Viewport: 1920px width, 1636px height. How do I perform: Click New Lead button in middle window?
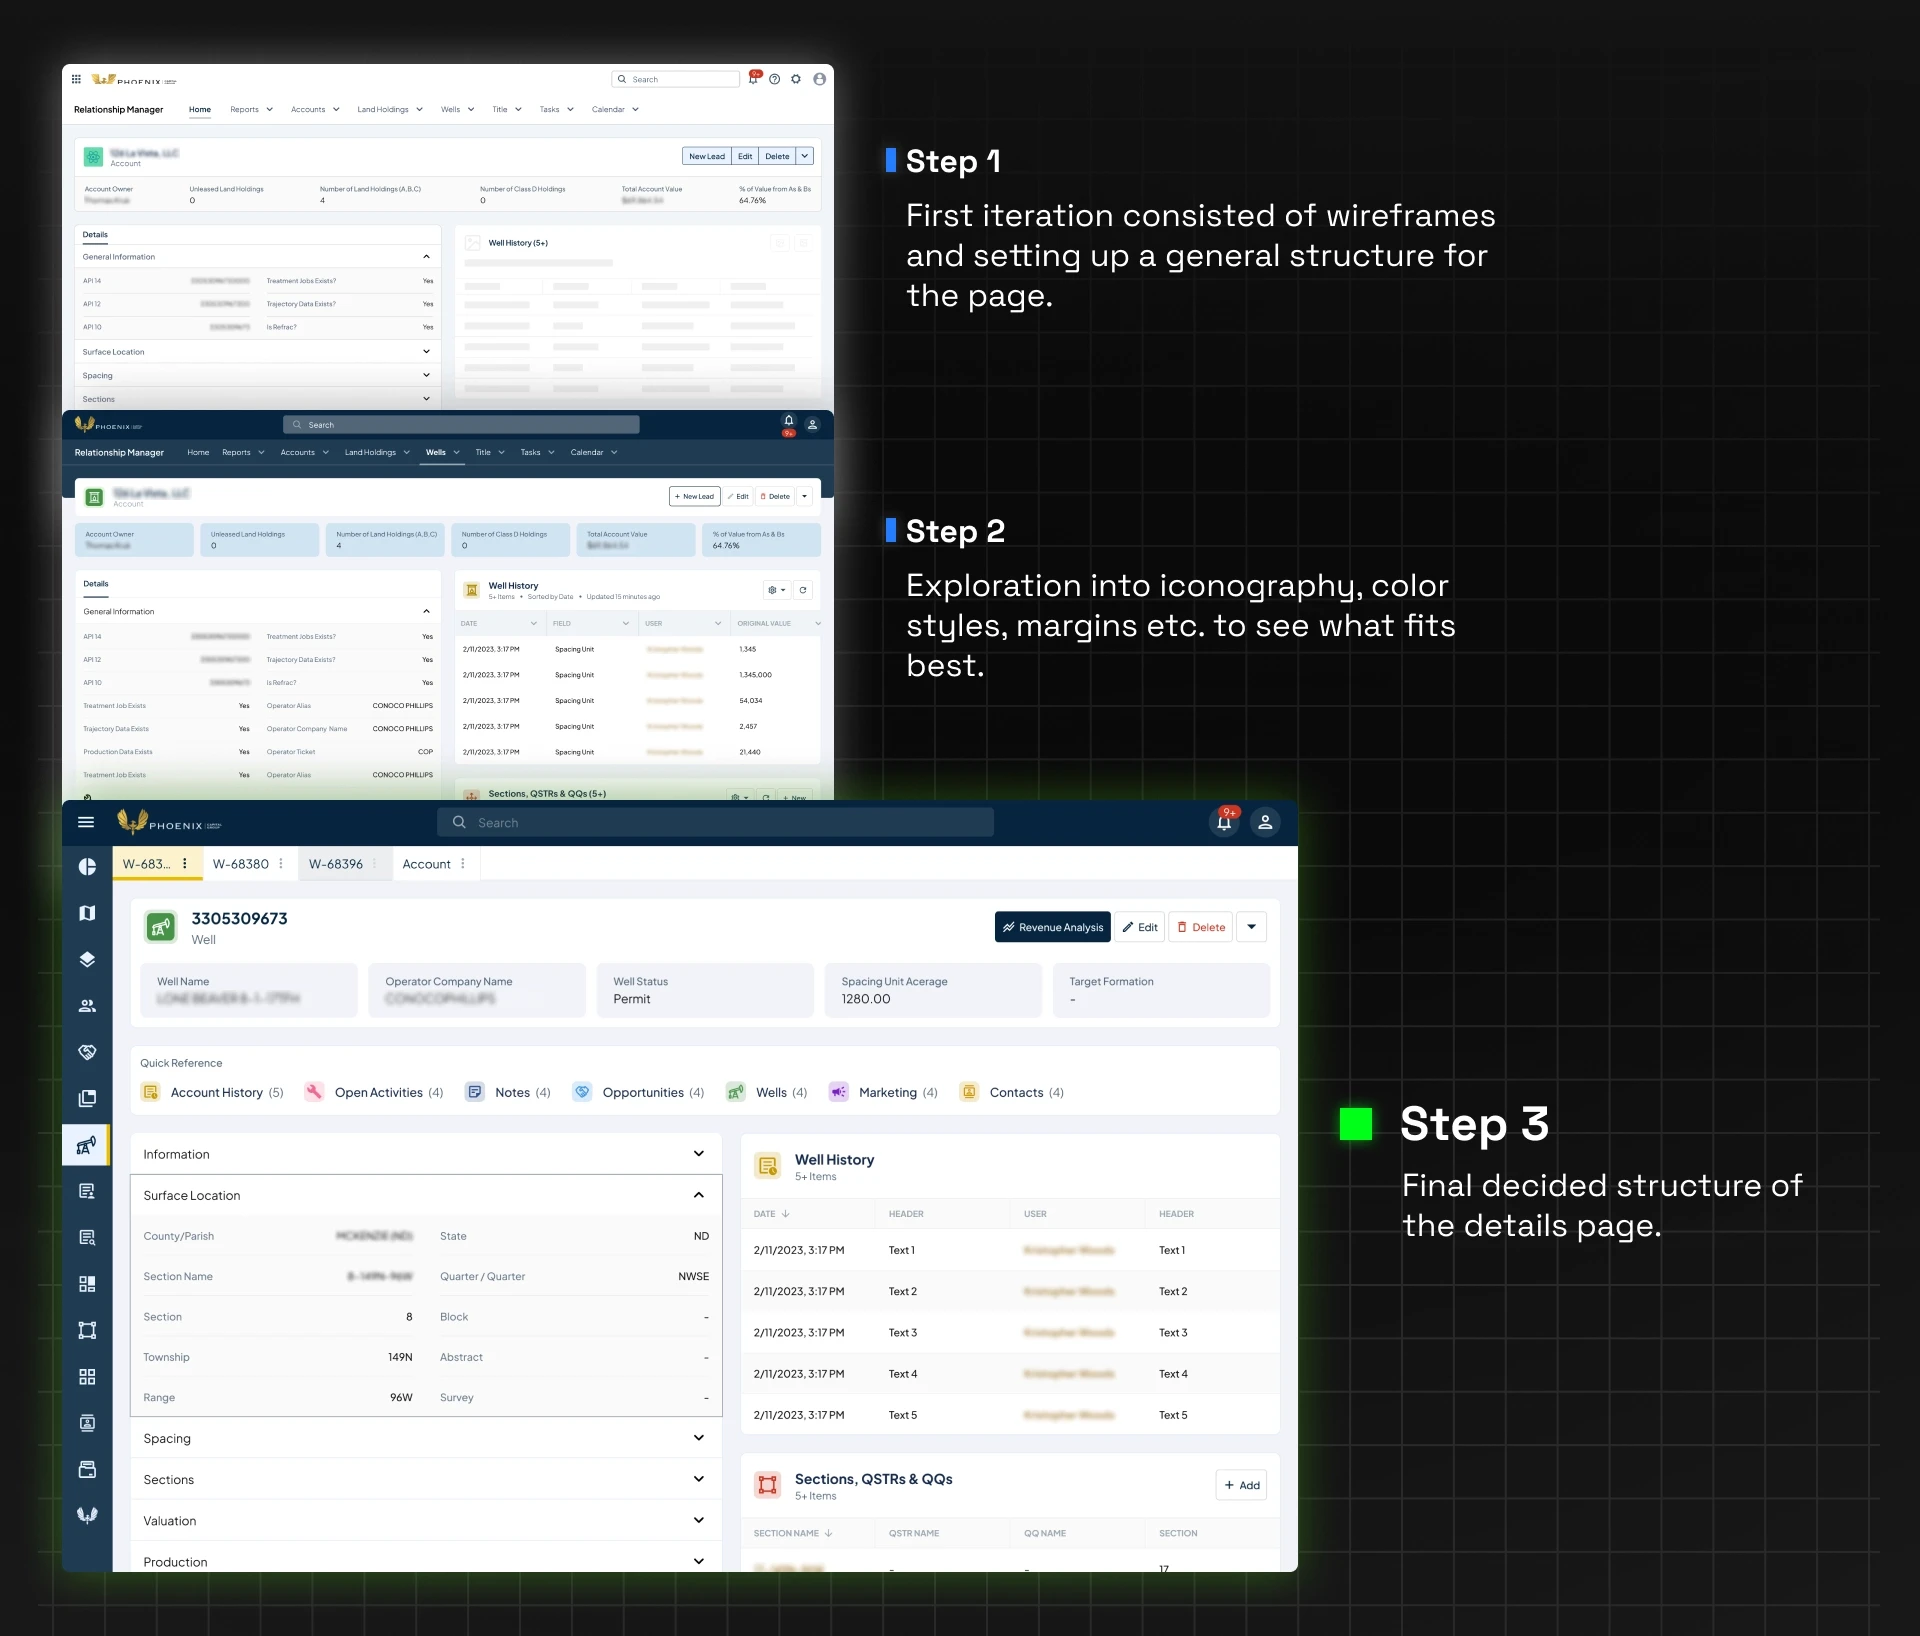(x=694, y=496)
